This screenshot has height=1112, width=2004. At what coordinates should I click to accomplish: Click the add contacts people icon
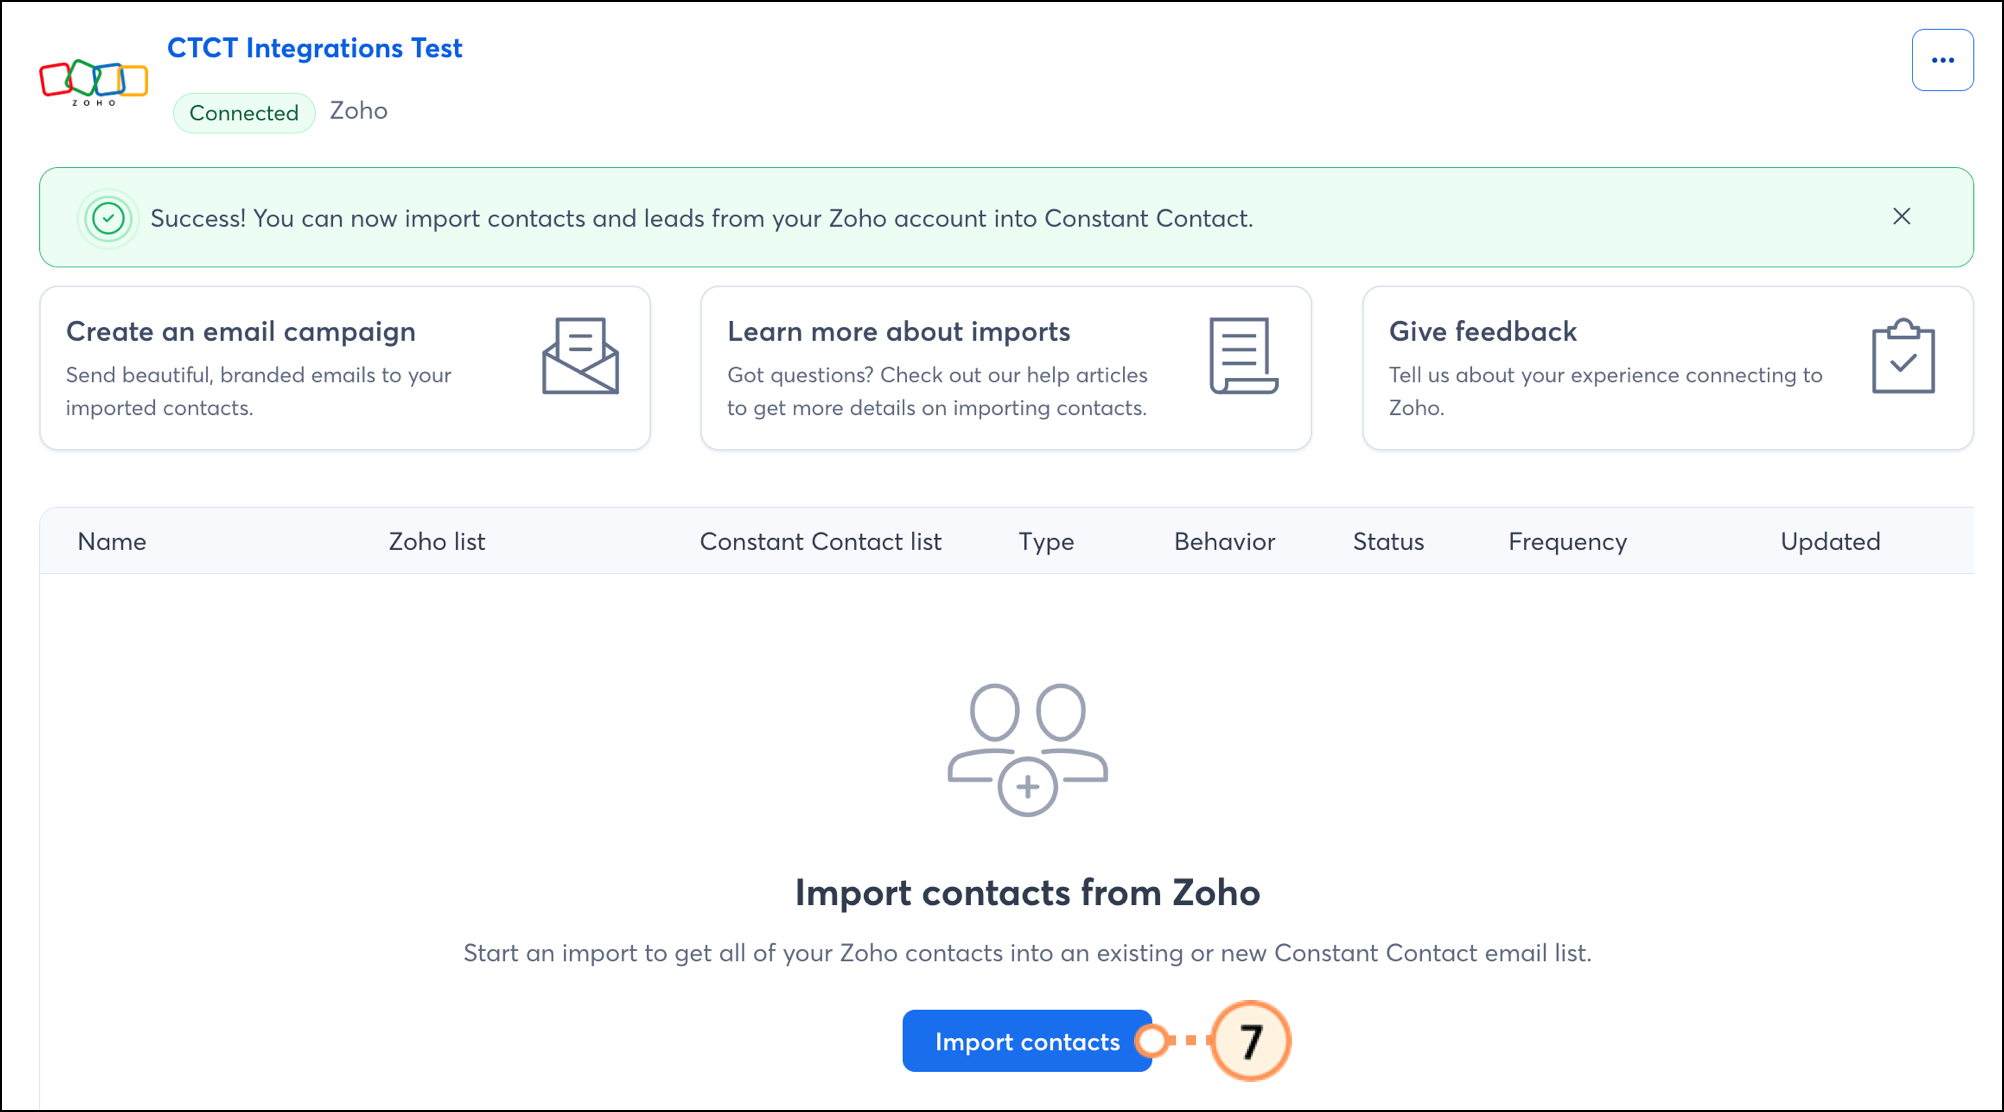coord(1027,749)
